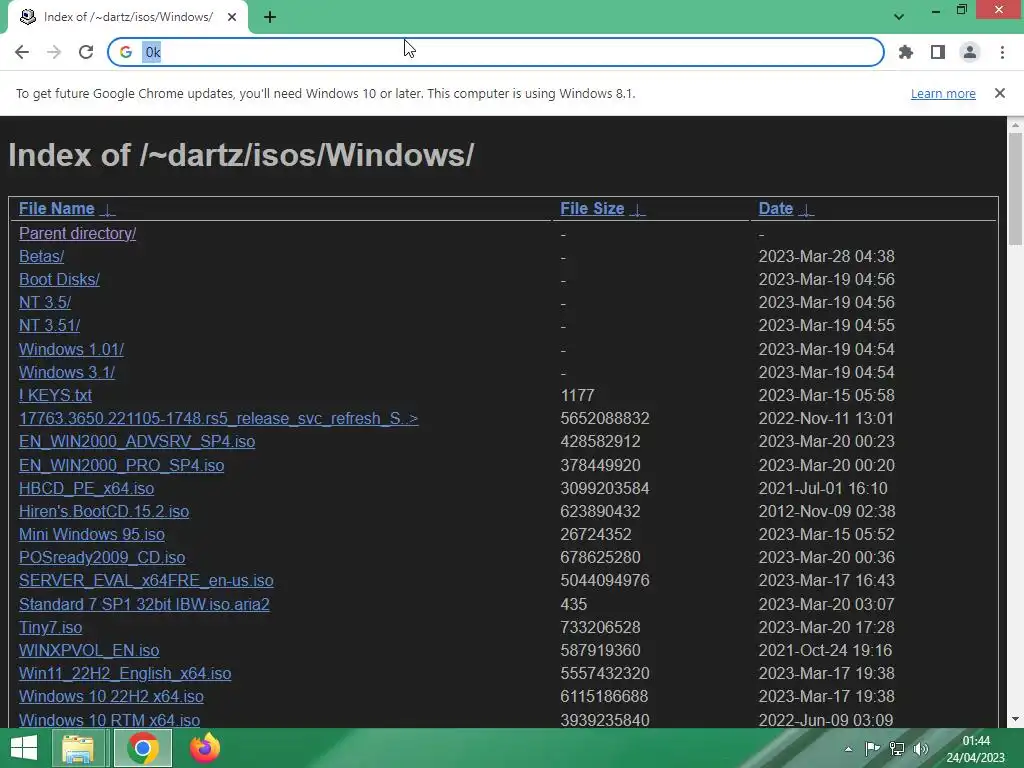This screenshot has width=1024, height=768.
Task: Launch Firefox from the taskbar
Action: click(204, 748)
